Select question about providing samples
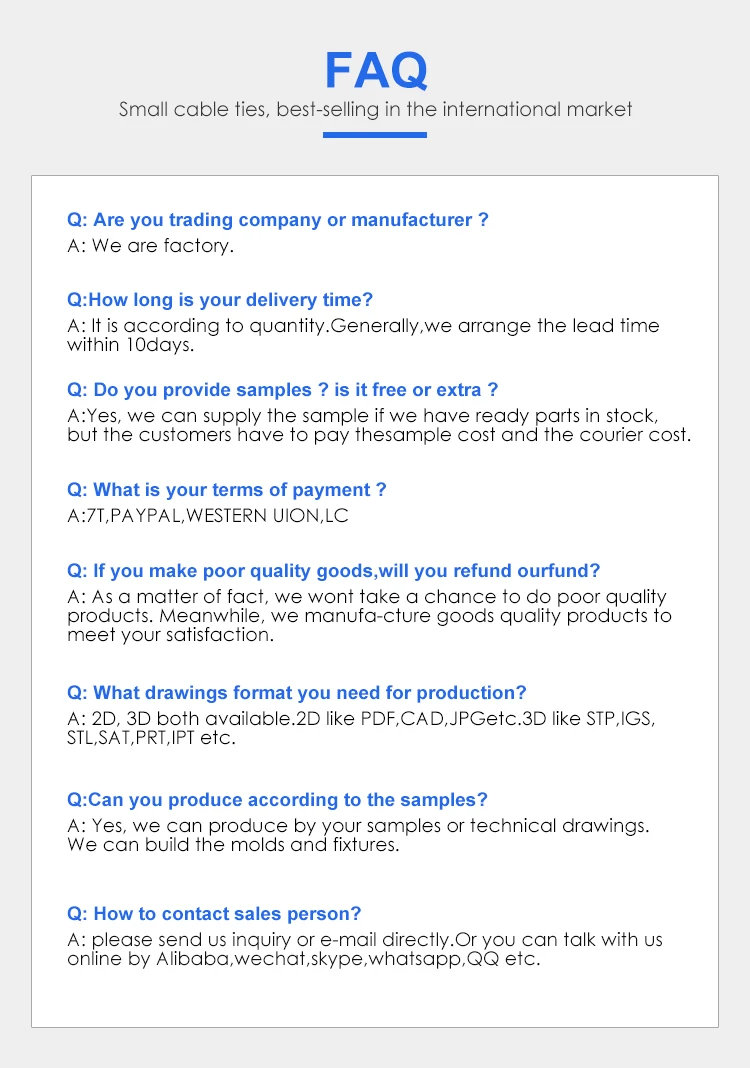This screenshot has width=750, height=1068. 282,389
